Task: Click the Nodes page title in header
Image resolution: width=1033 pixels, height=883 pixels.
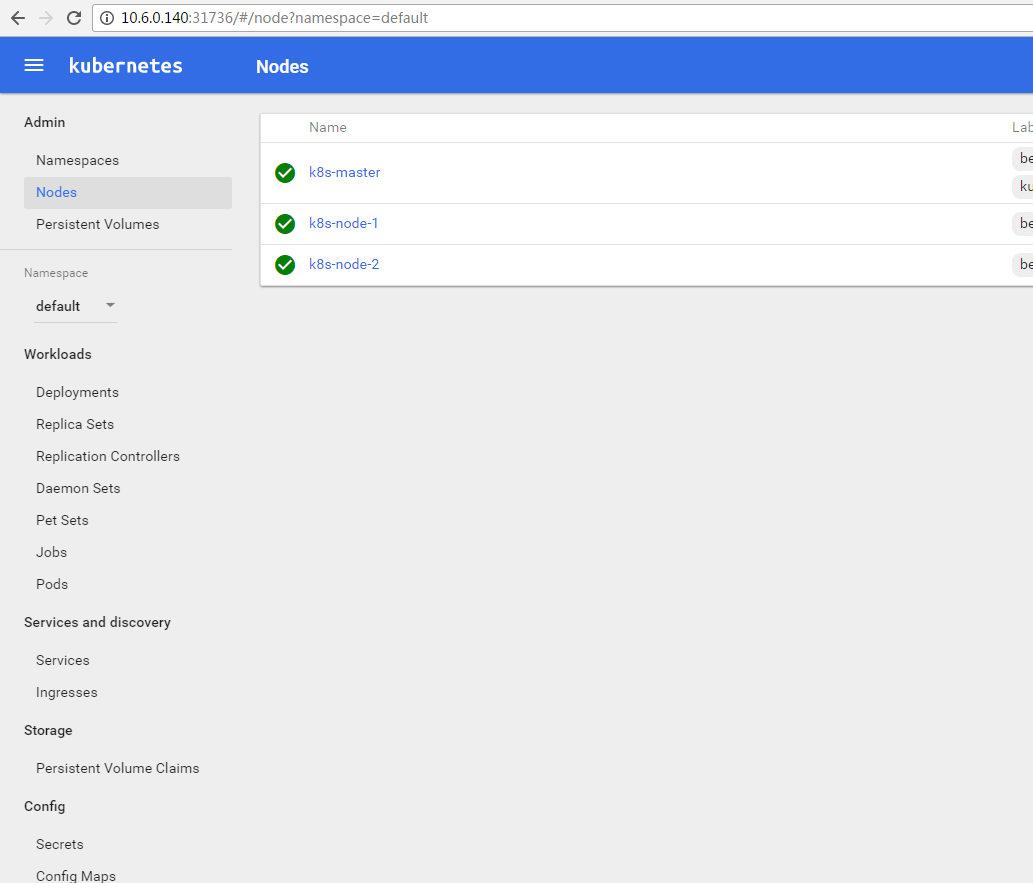Action: click(282, 67)
